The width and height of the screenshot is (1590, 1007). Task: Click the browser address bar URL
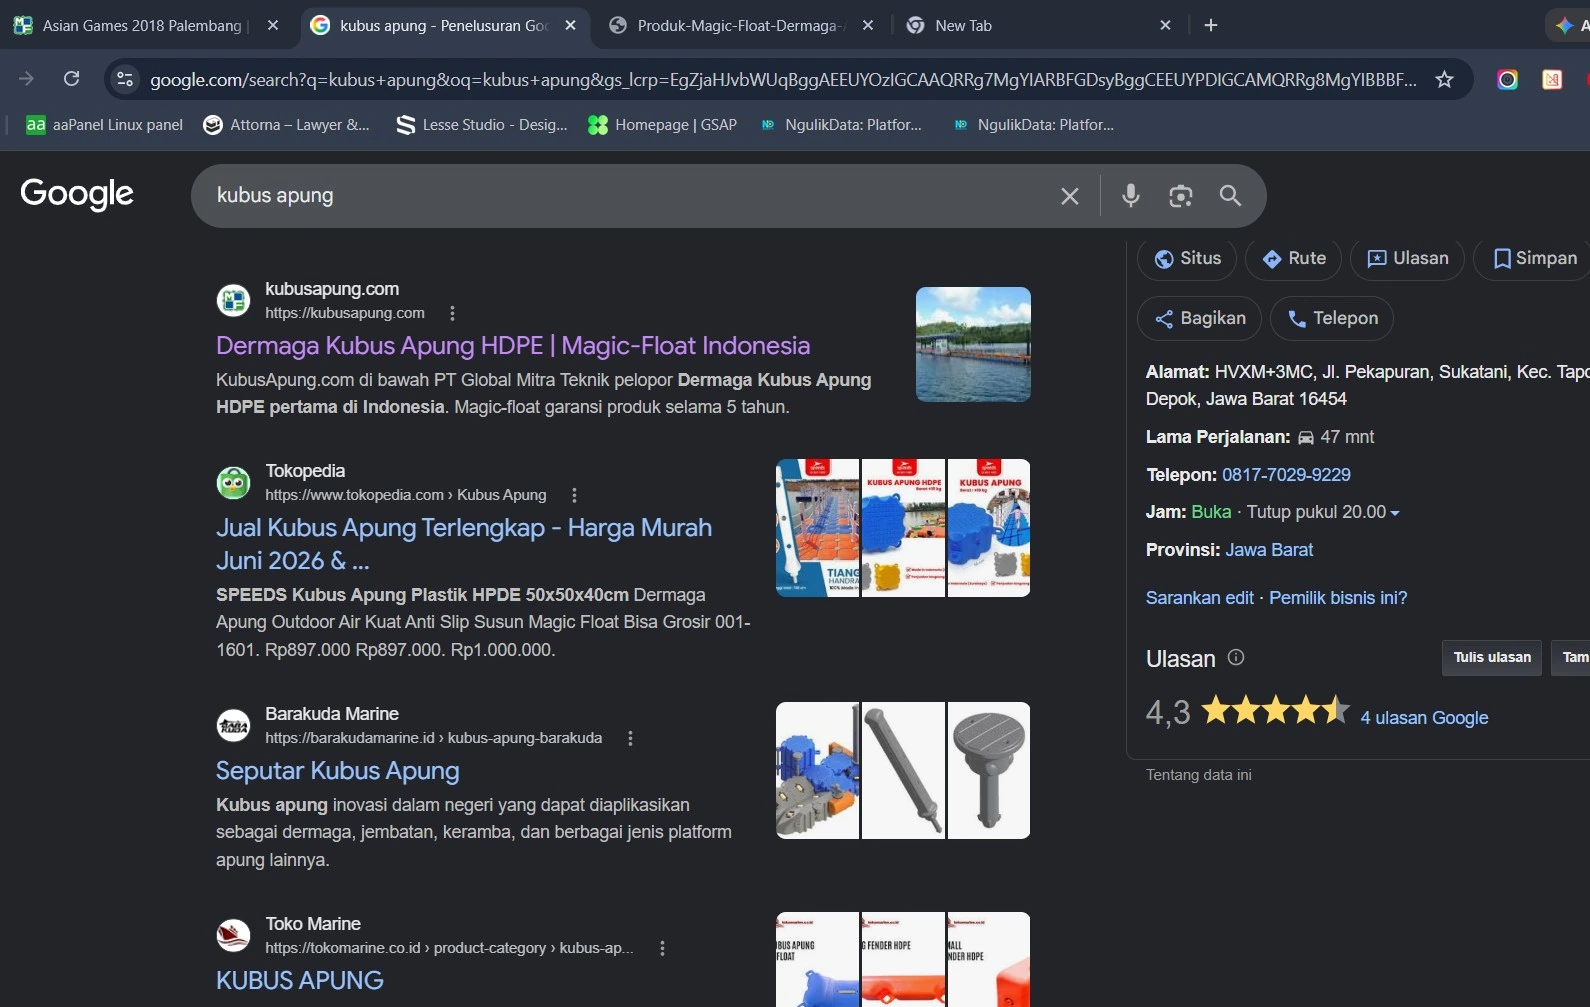783,80
